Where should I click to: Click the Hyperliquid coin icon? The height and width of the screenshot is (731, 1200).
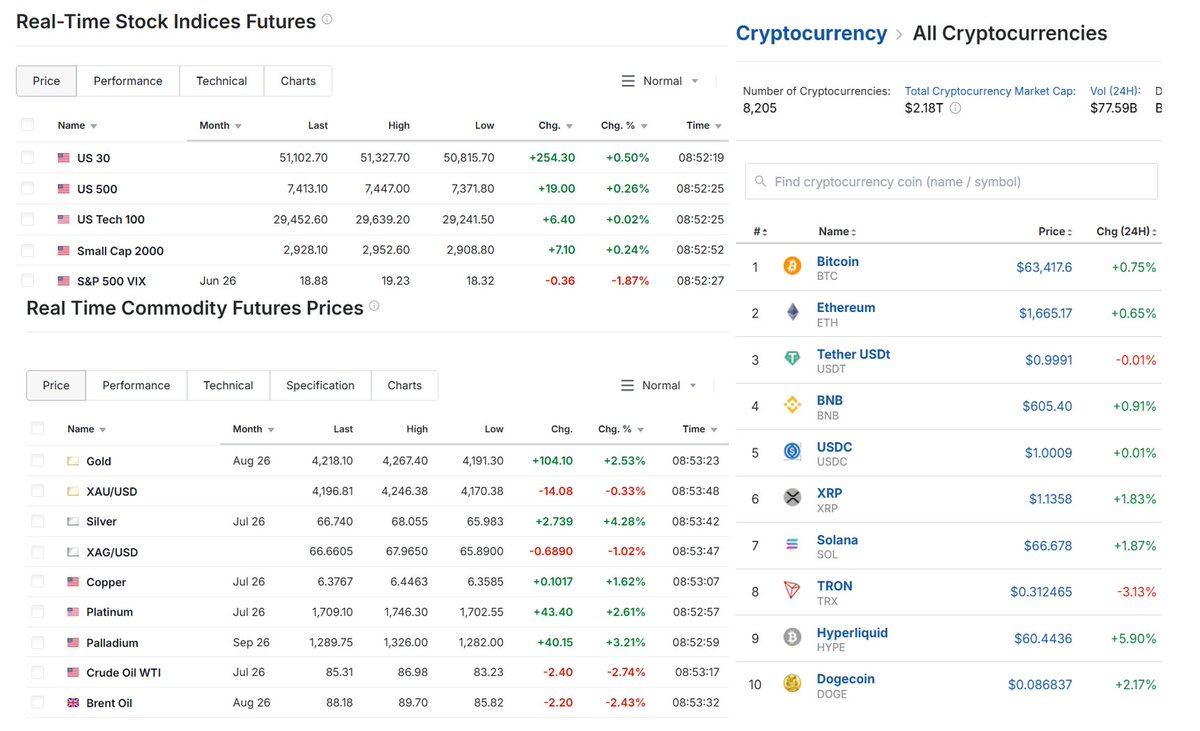pyautogui.click(x=793, y=638)
